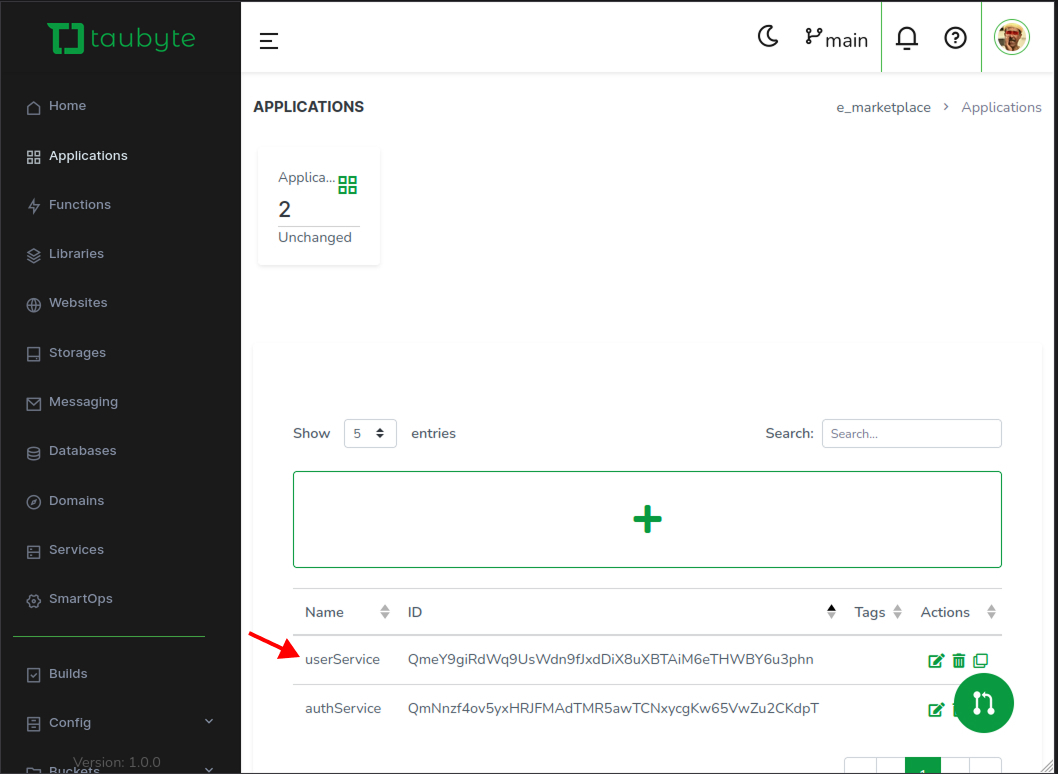Screen dimensions: 1058x774
Task: Click the green git push floating button
Action: pyautogui.click(x=984, y=702)
